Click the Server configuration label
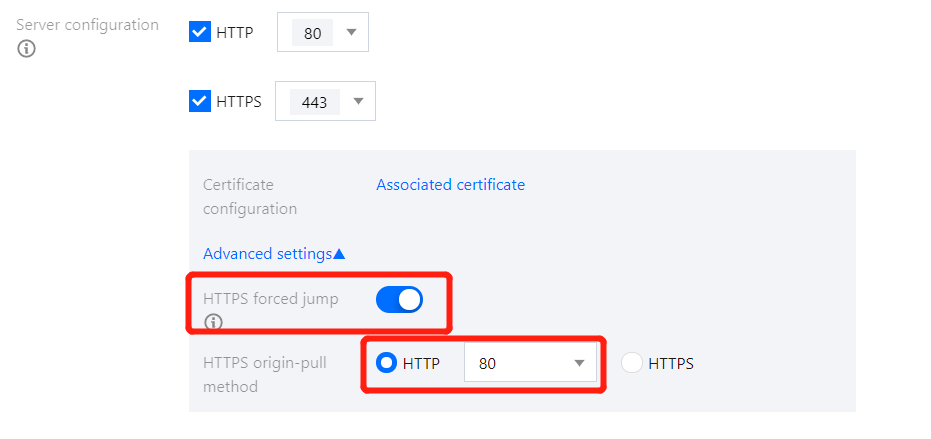This screenshot has width=931, height=439. 88,25
